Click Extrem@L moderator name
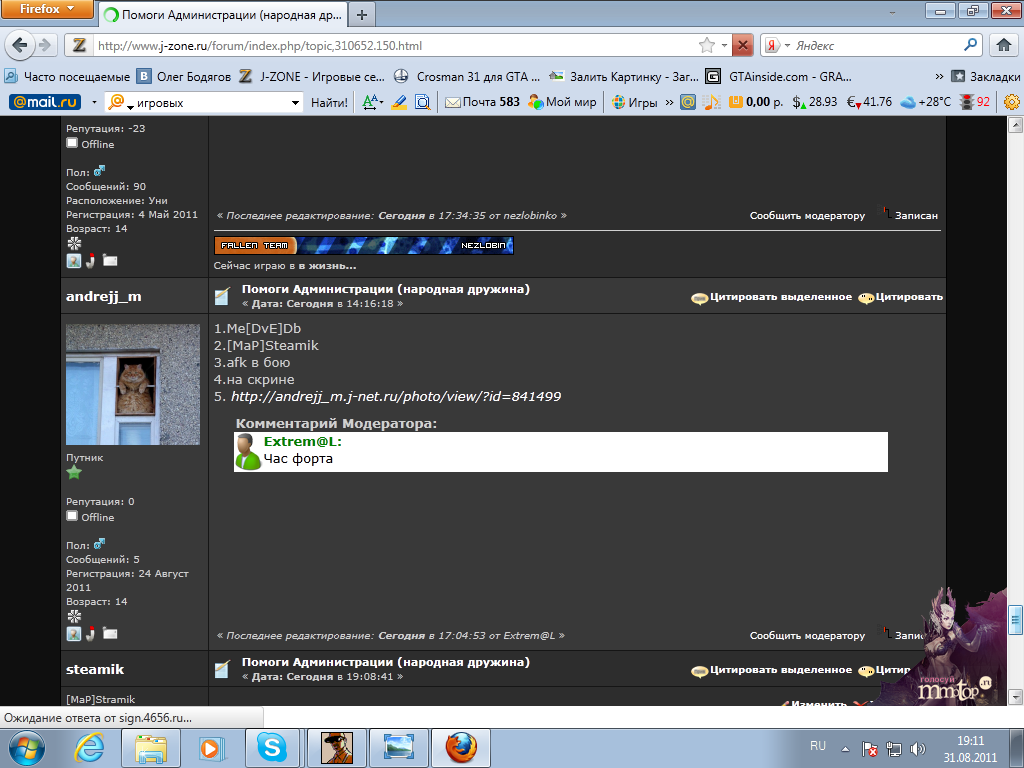 pos(302,441)
